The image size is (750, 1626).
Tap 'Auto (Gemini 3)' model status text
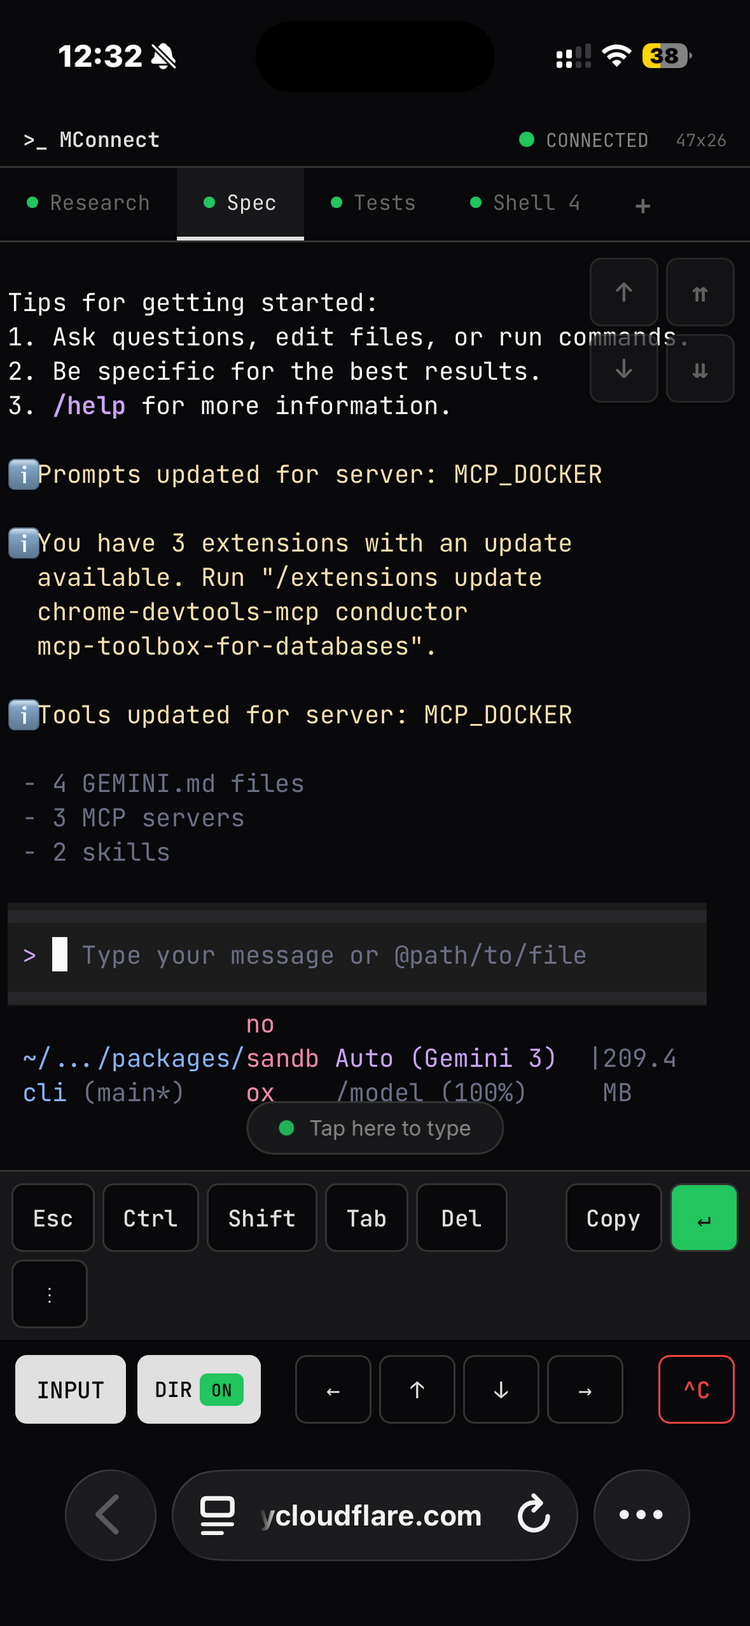click(445, 1058)
